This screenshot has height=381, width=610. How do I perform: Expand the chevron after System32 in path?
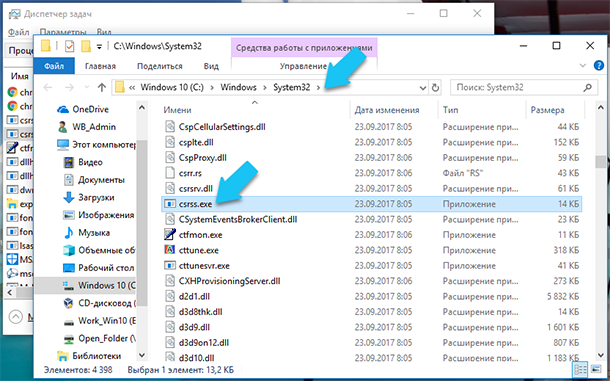click(x=318, y=88)
